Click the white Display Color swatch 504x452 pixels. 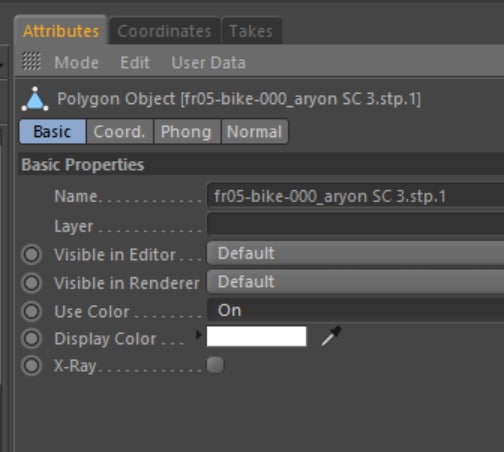[256, 336]
